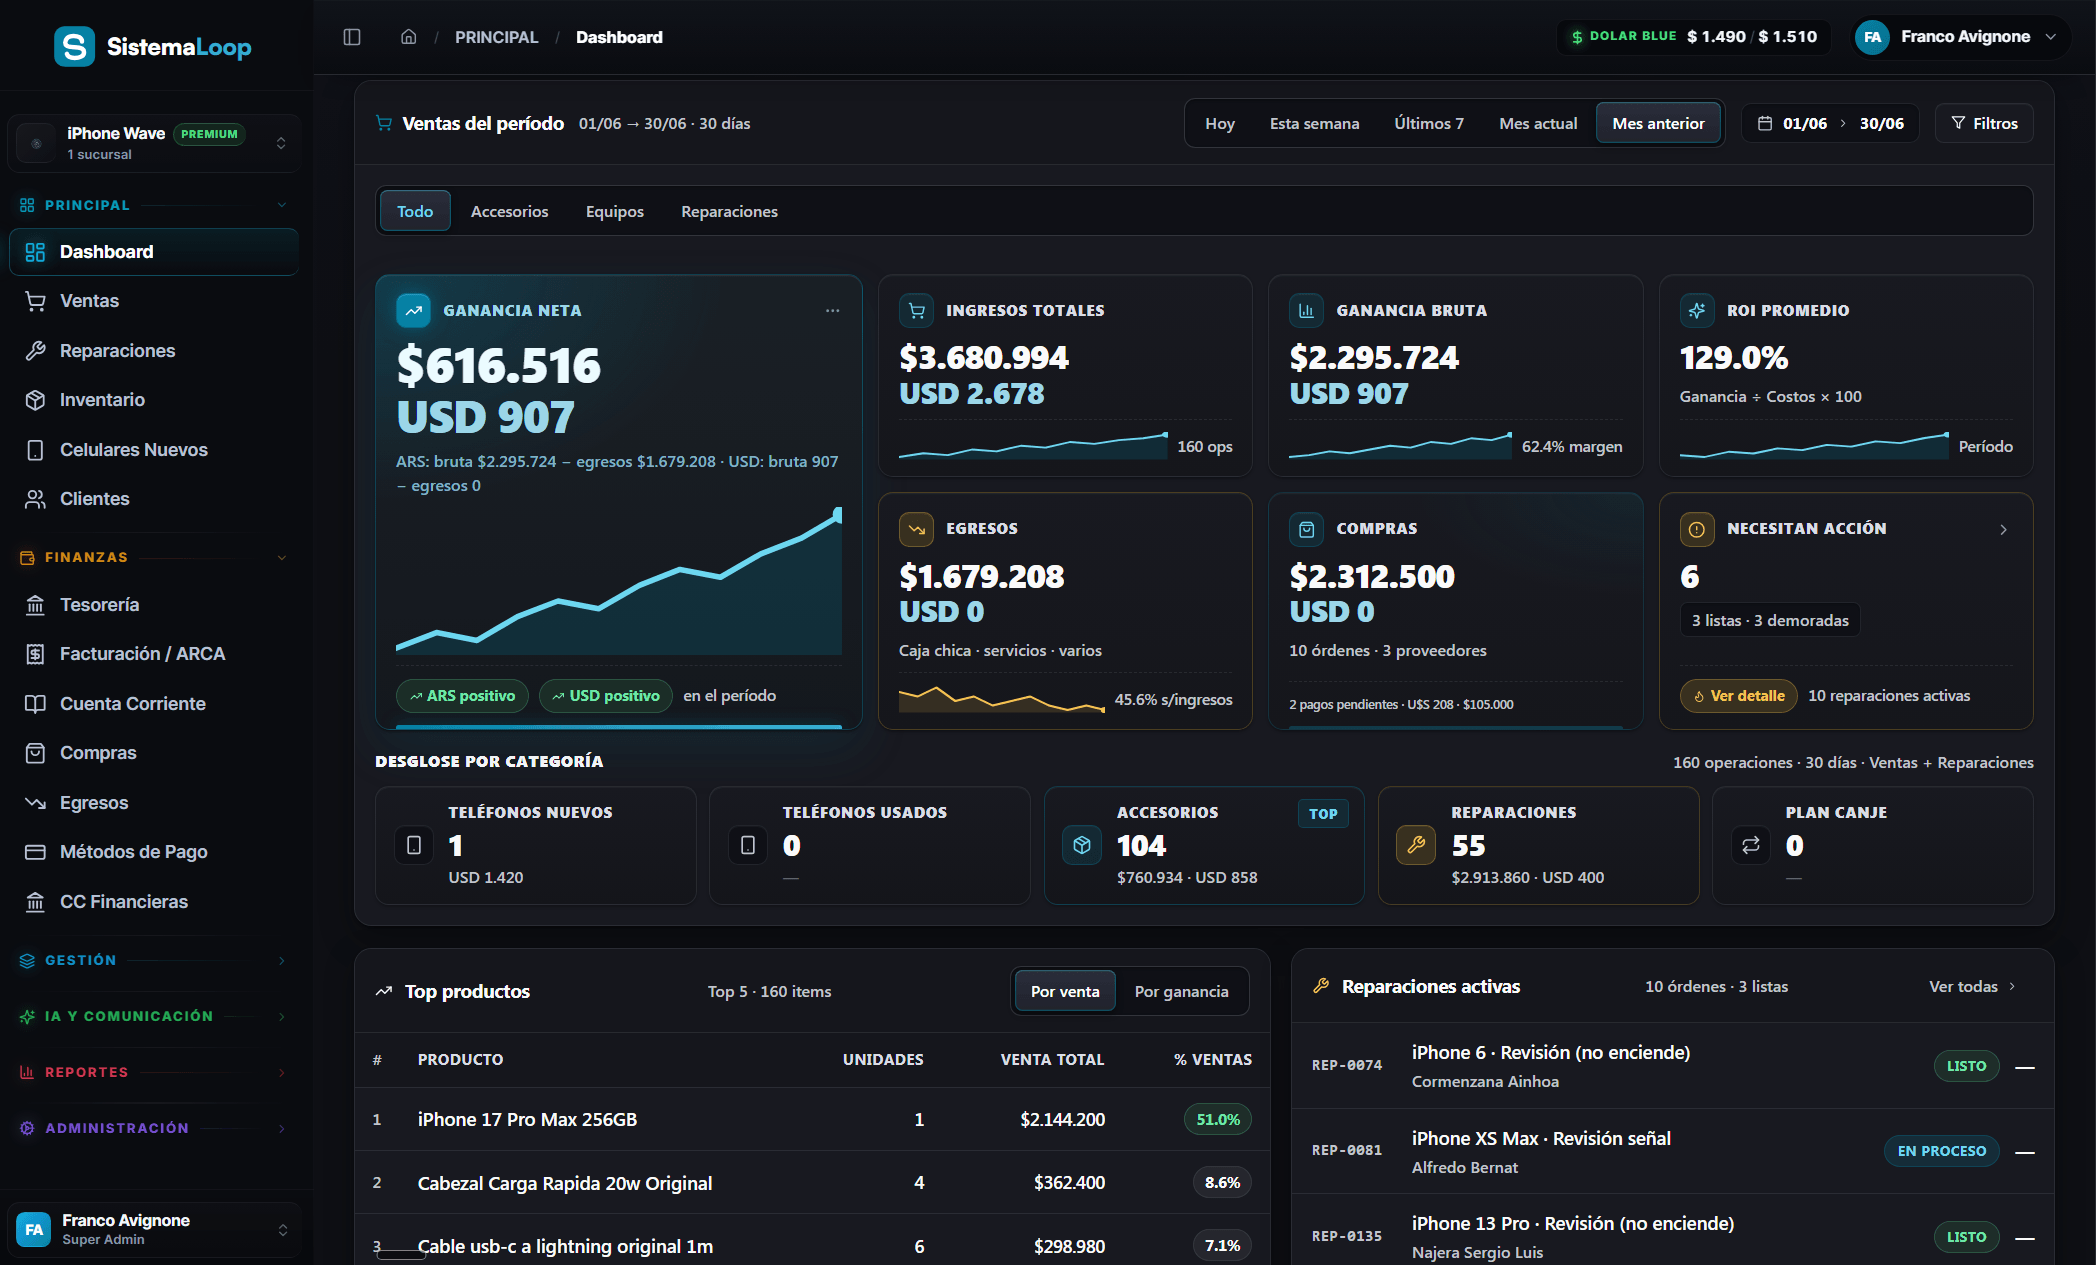Image resolution: width=2096 pixels, height=1265 pixels.
Task: Expand the GESTIÓN sidebar section
Action: [154, 960]
